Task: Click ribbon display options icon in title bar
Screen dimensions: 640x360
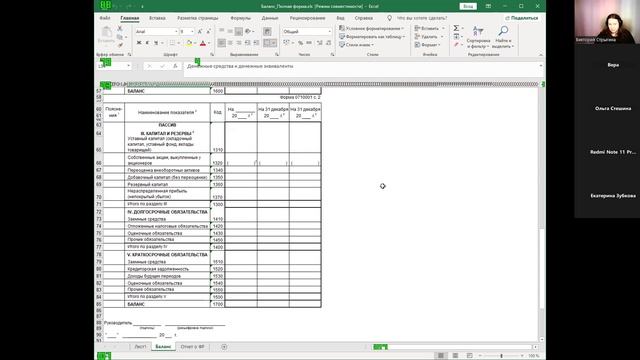Action: 488,6
